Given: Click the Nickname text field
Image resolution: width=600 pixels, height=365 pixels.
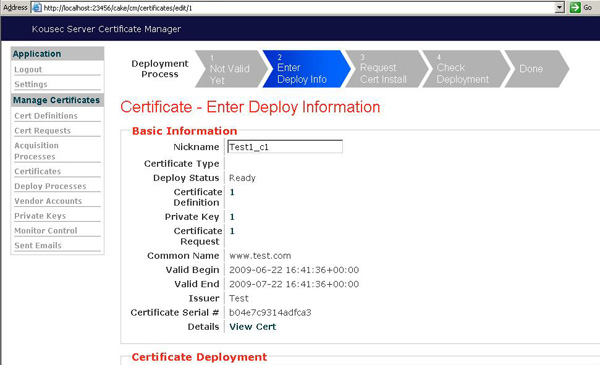Looking at the screenshot, I should (285, 147).
